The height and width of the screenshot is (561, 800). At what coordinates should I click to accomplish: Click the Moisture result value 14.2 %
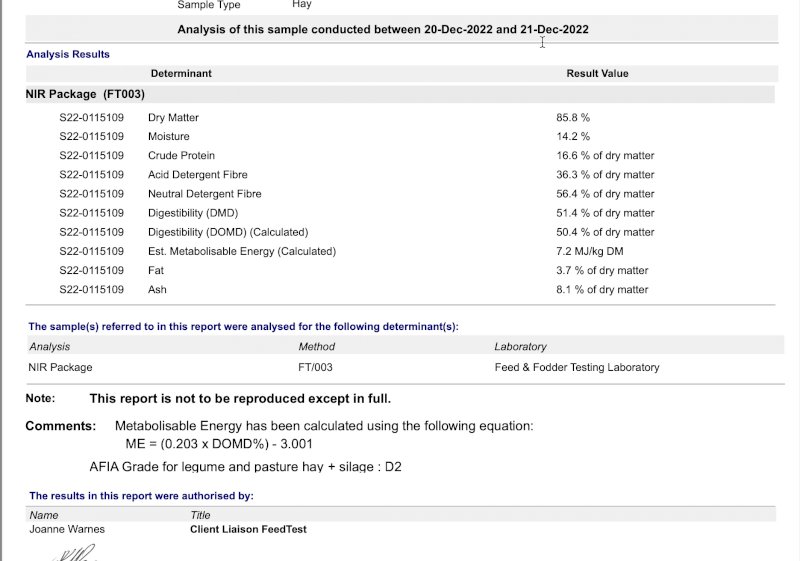(573, 137)
